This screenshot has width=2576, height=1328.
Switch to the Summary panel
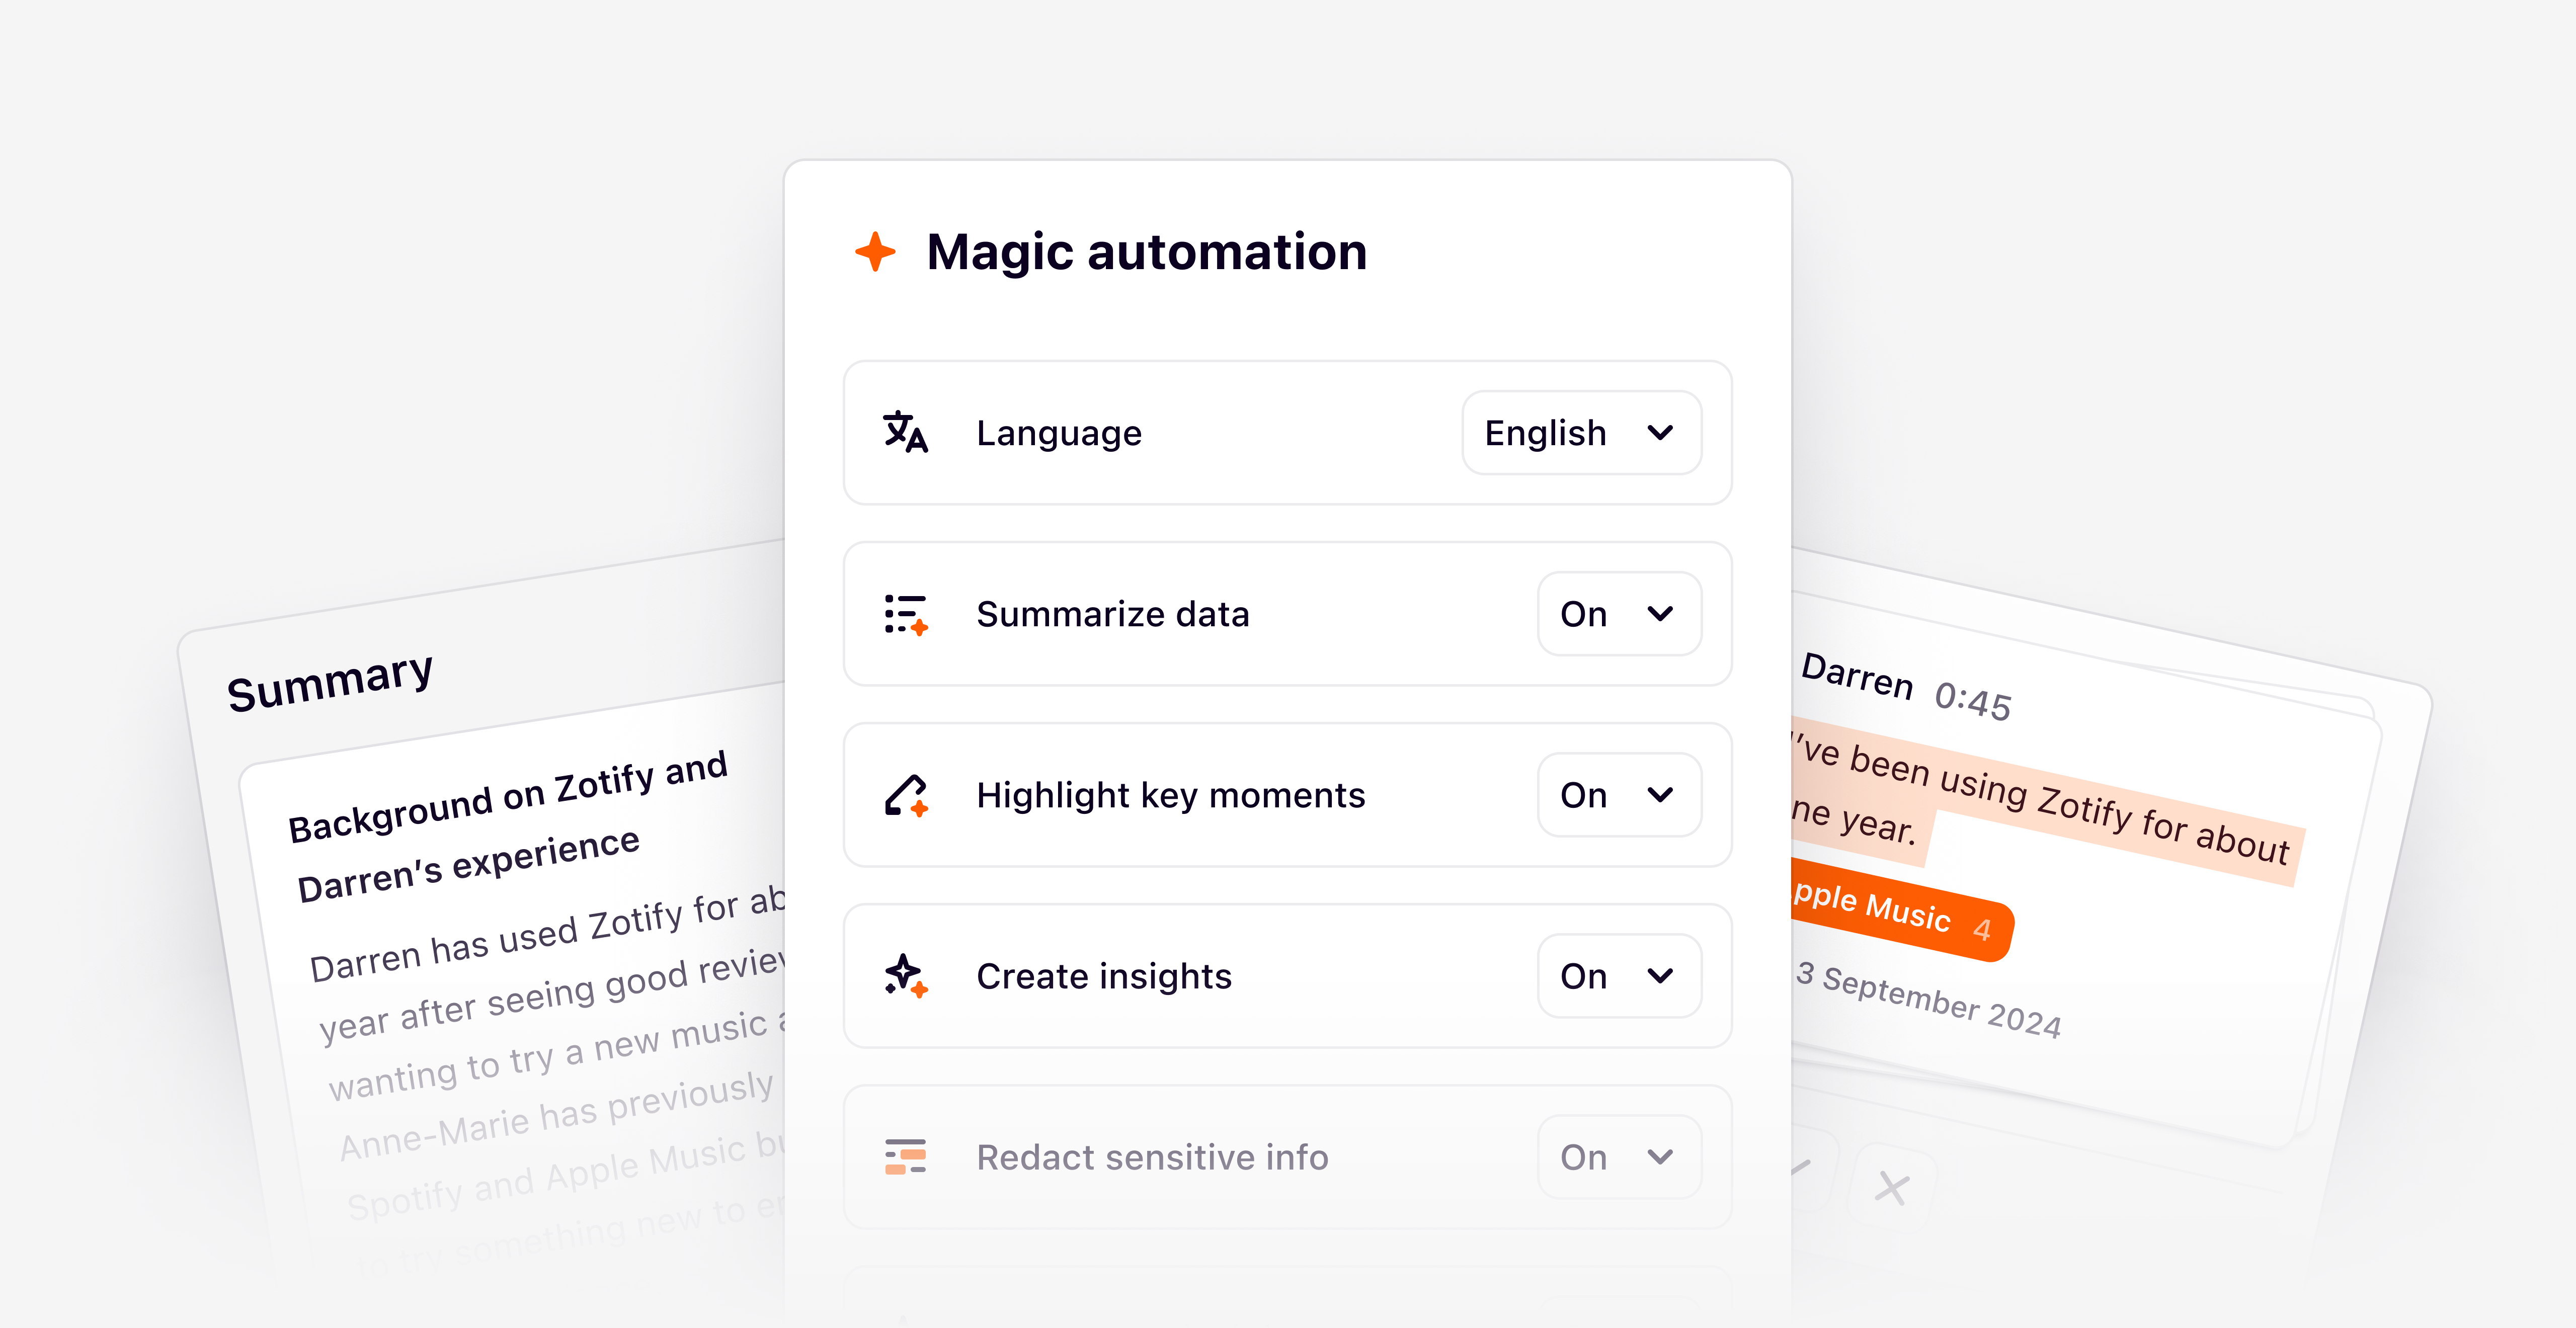point(330,673)
